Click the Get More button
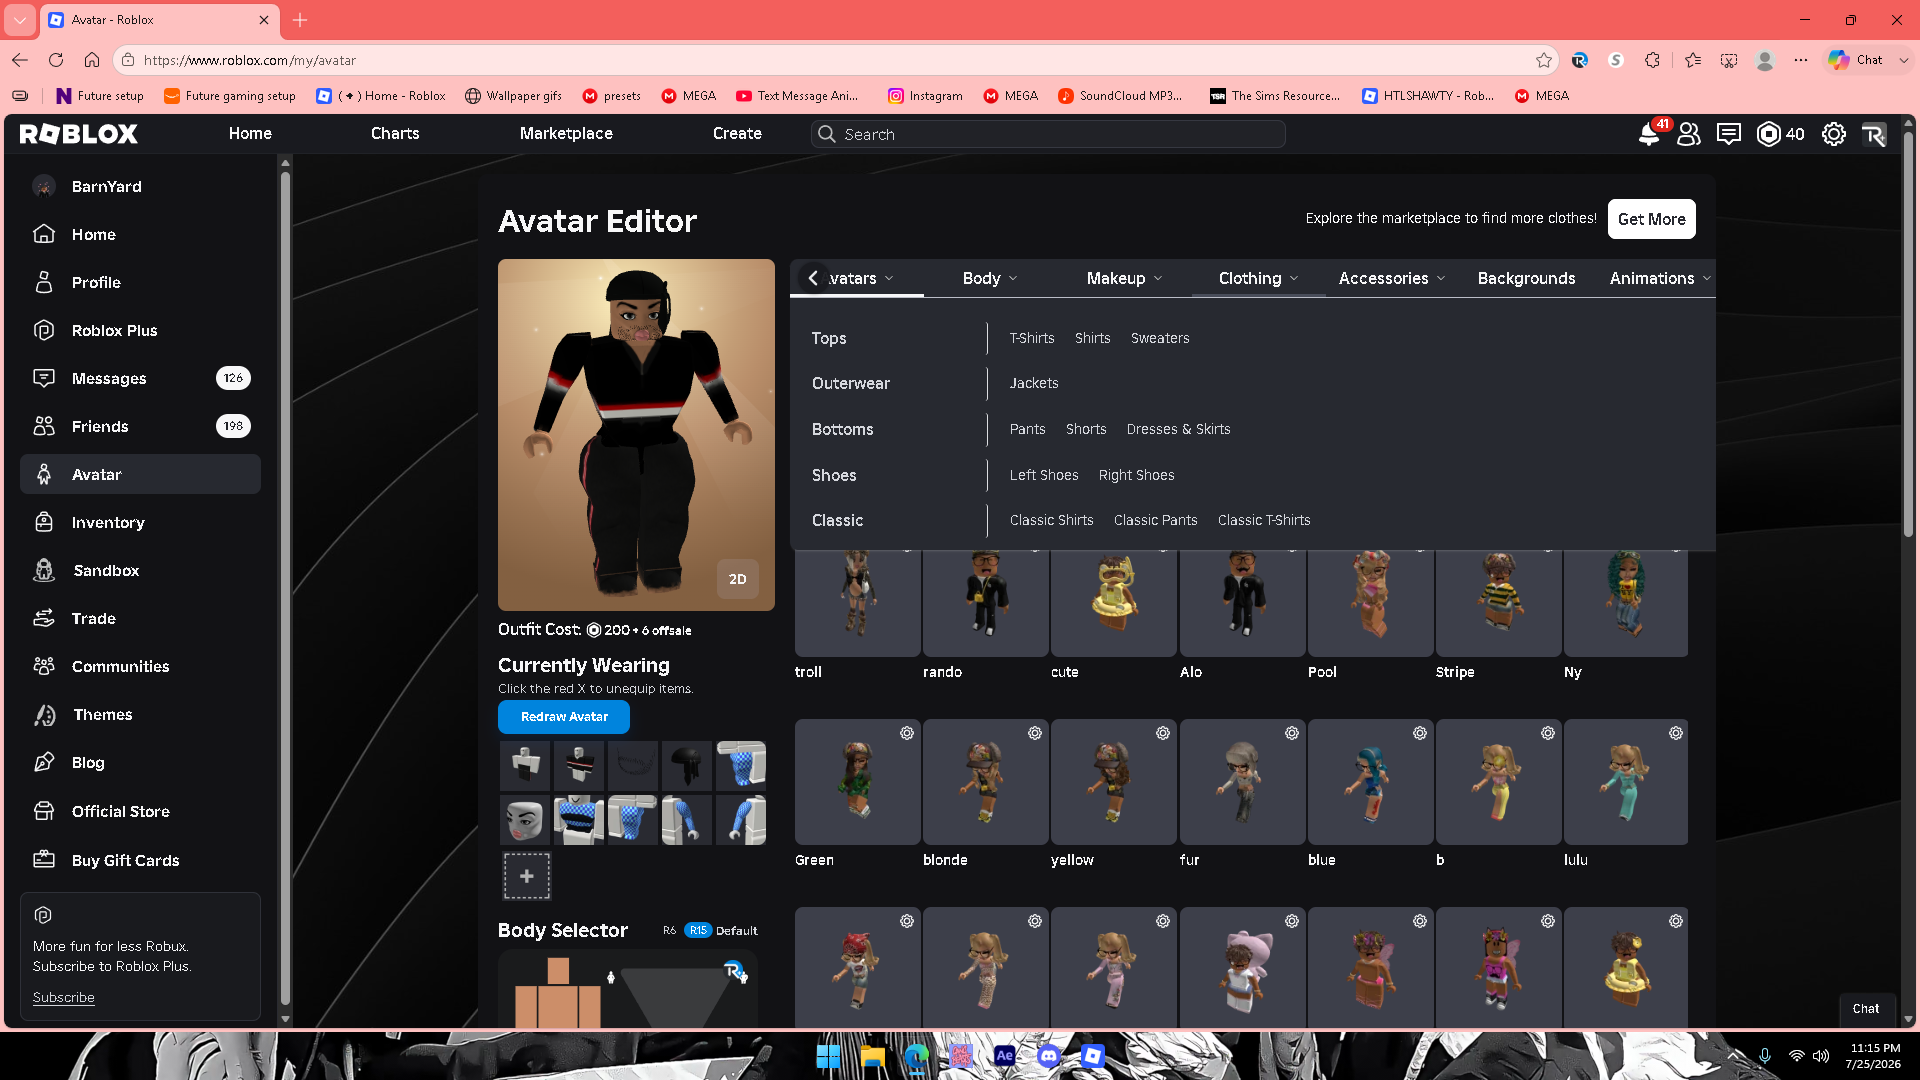The width and height of the screenshot is (1920, 1080). [1652, 219]
